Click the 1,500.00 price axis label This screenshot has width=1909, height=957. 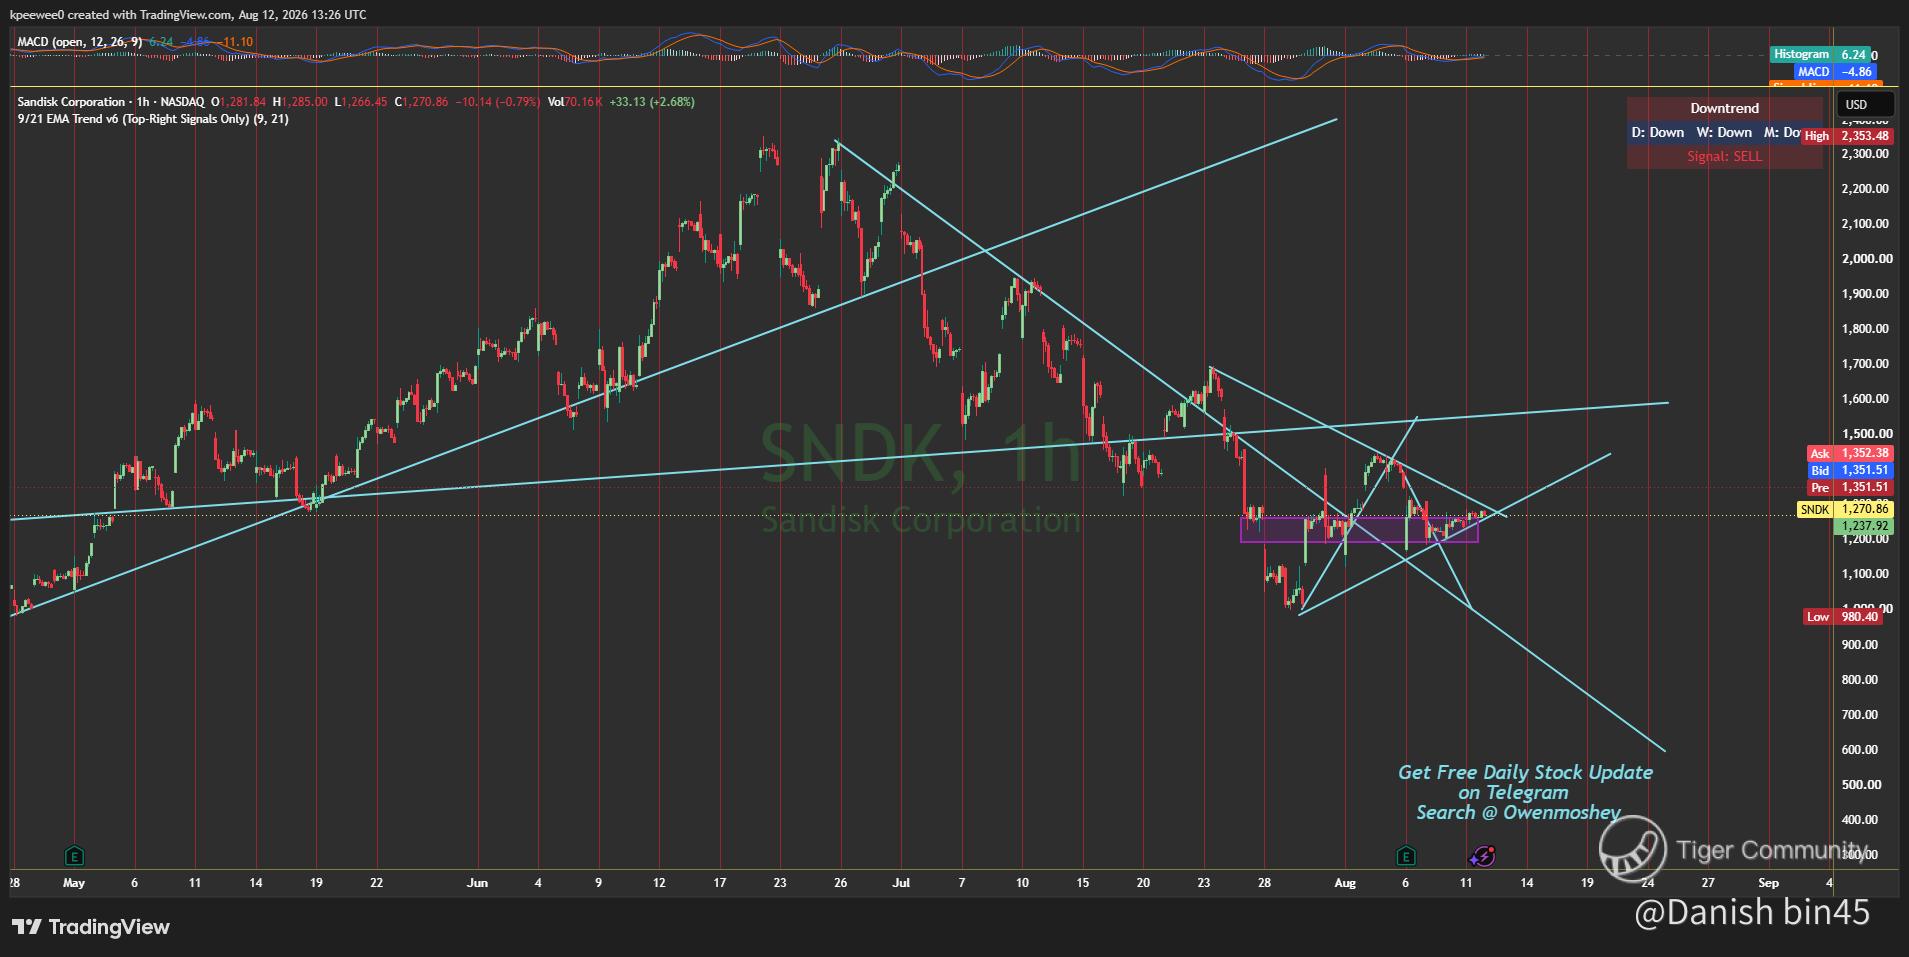click(1866, 434)
